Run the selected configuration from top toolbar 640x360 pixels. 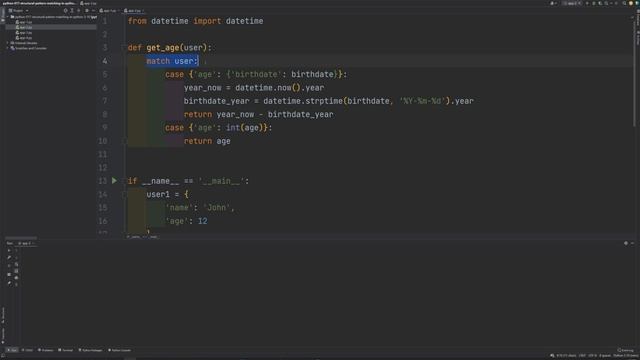click(x=587, y=3)
